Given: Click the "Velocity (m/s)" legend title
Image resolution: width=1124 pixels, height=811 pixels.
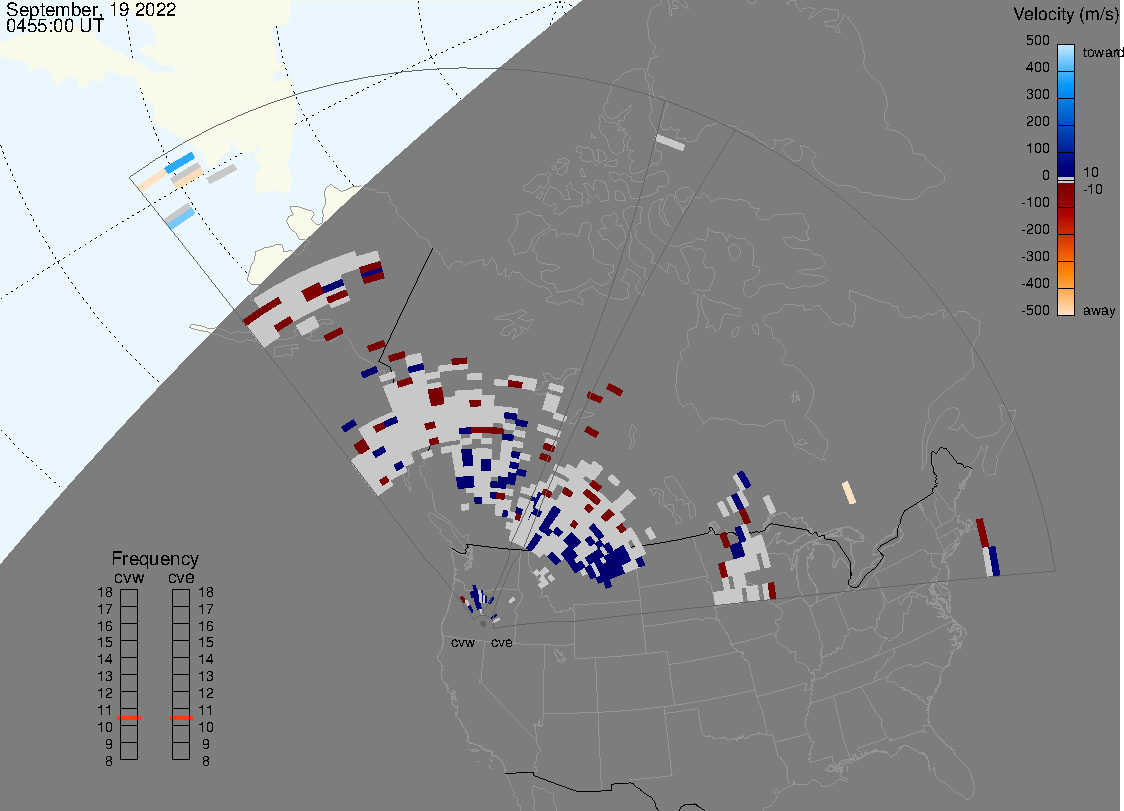Looking at the screenshot, I should click(x=1066, y=14).
